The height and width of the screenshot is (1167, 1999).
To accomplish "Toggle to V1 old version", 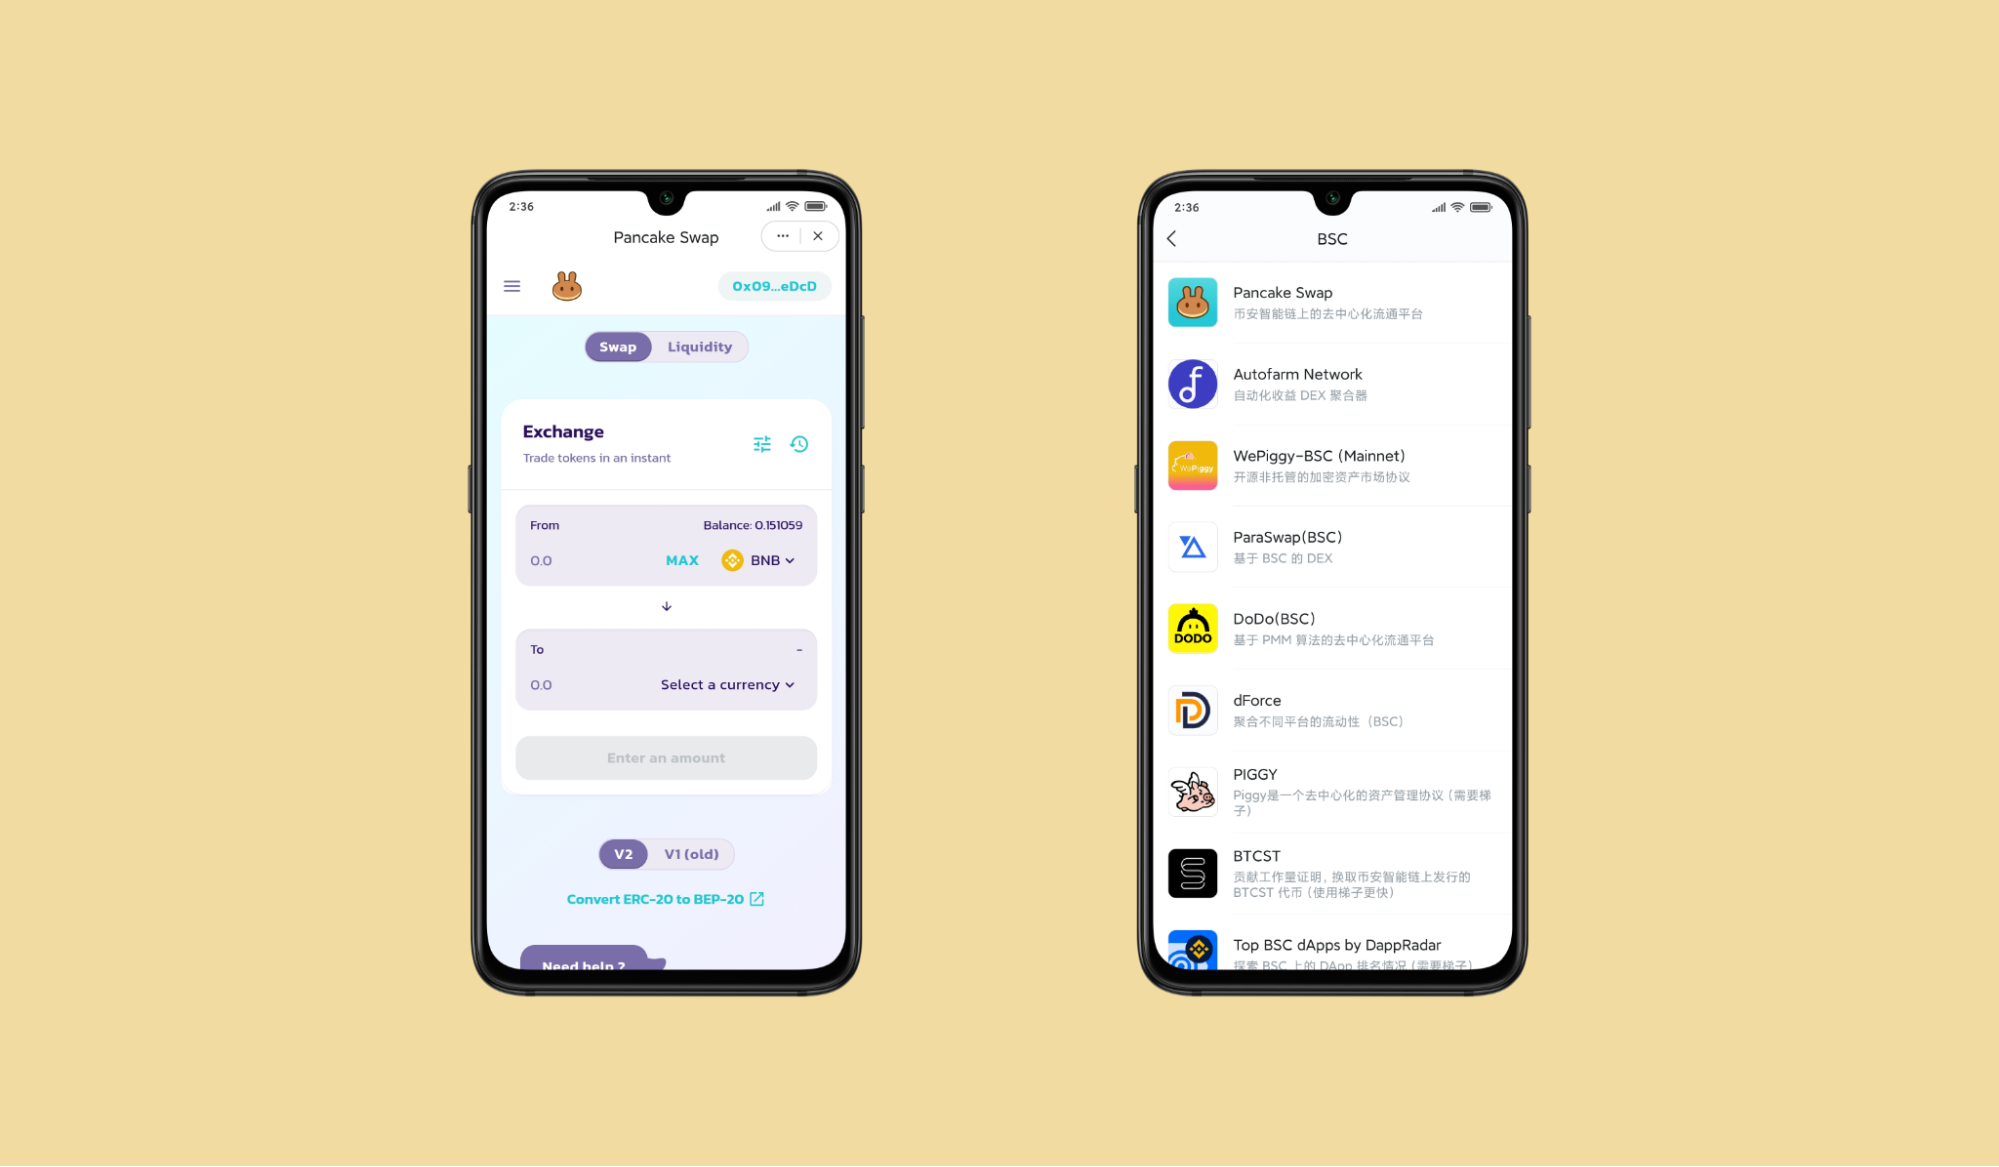I will tap(692, 853).
